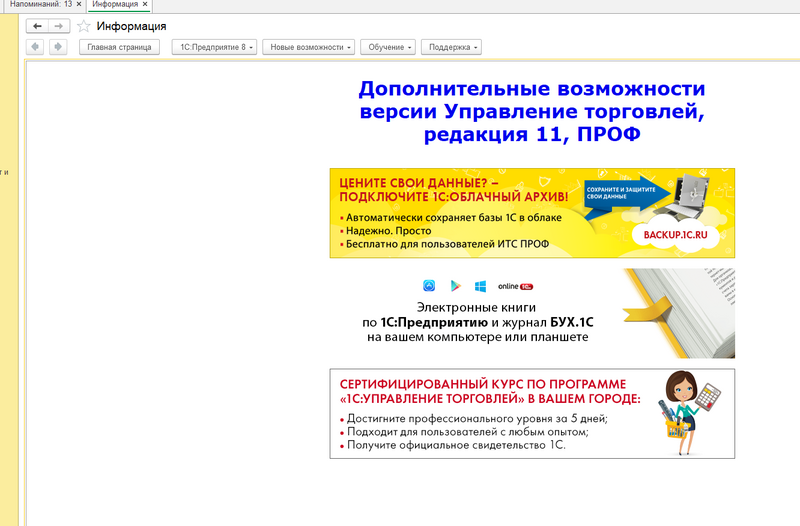800x526 pixels.
Task: Expand the 1С:Предприятие 8 dropdown
Action: click(x=214, y=47)
